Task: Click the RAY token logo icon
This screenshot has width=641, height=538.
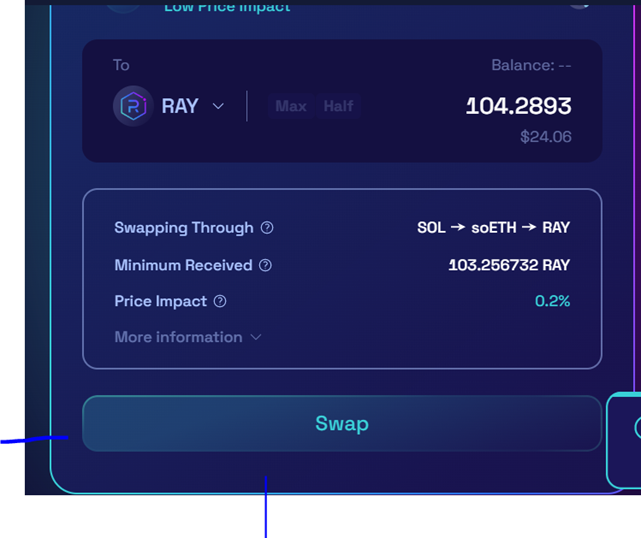Action: click(133, 106)
